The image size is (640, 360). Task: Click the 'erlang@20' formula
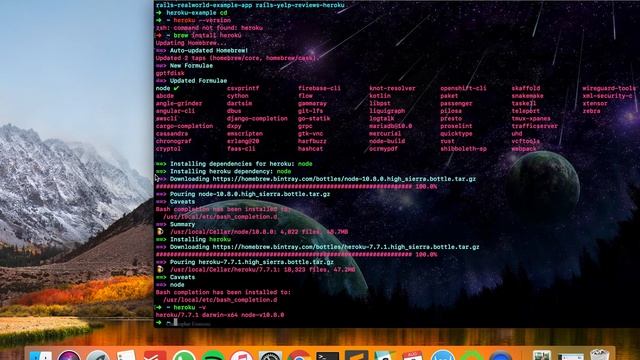click(243, 141)
